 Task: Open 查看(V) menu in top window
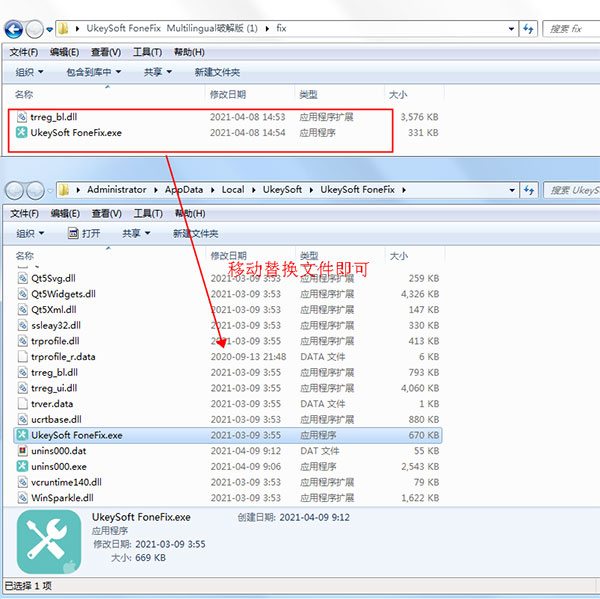point(106,52)
